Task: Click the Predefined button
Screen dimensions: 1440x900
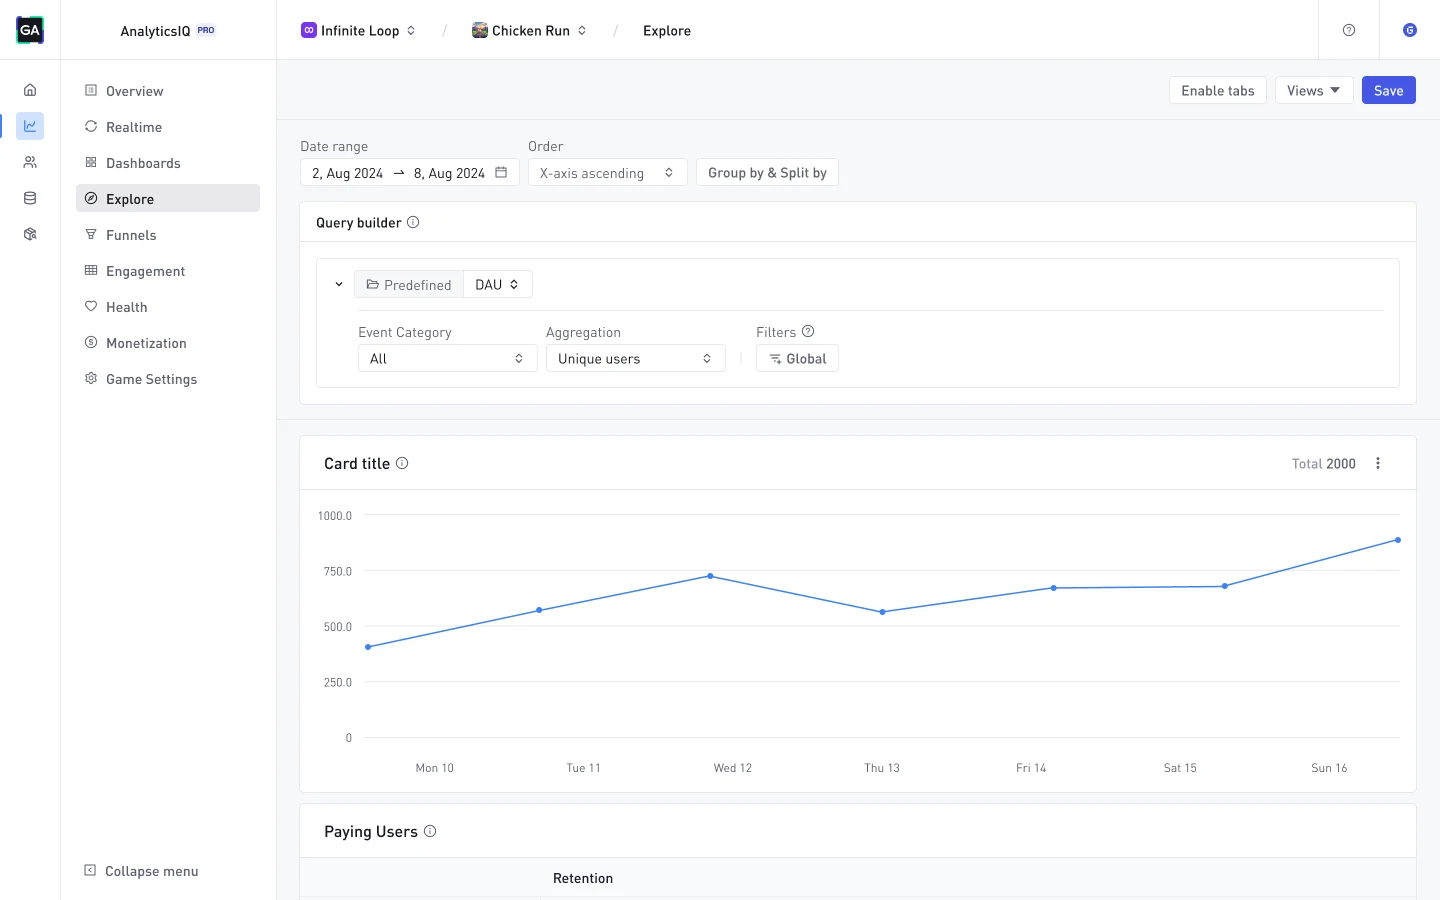Action: (x=408, y=284)
